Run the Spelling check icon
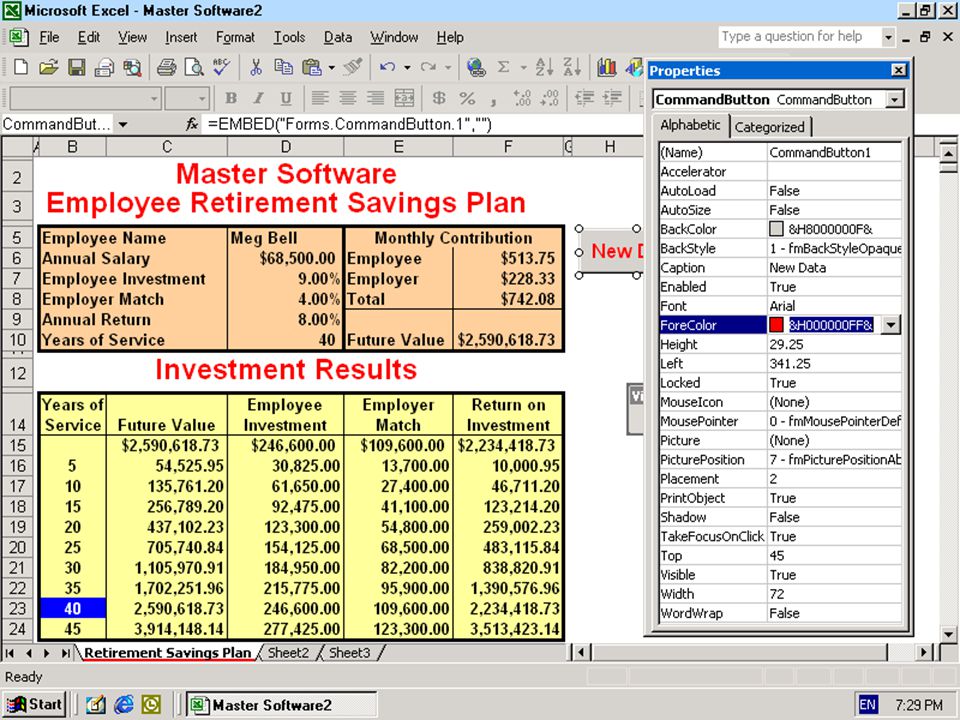This screenshot has width=960, height=720. [221, 67]
